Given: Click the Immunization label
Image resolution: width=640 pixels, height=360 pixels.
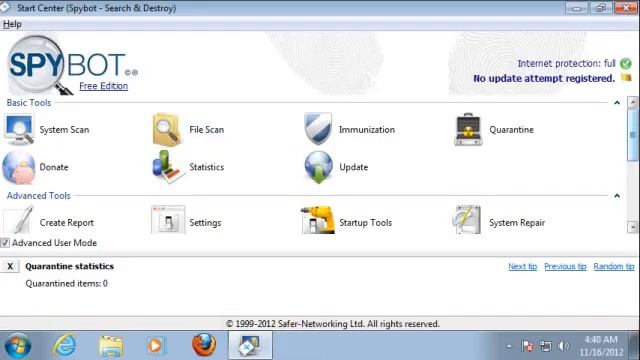Looking at the screenshot, I should (367, 130).
